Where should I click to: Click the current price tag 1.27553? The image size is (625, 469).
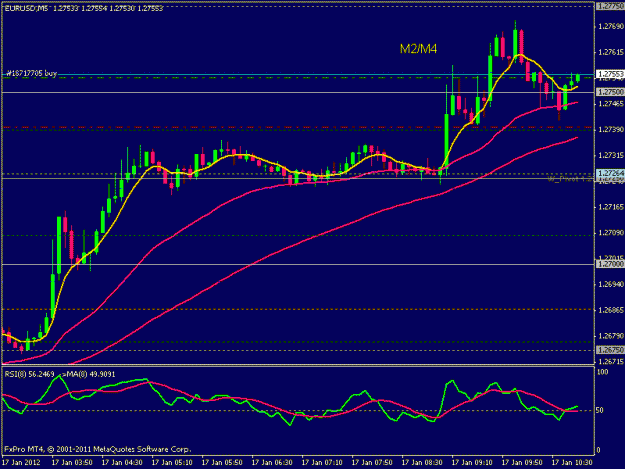pyautogui.click(x=610, y=75)
